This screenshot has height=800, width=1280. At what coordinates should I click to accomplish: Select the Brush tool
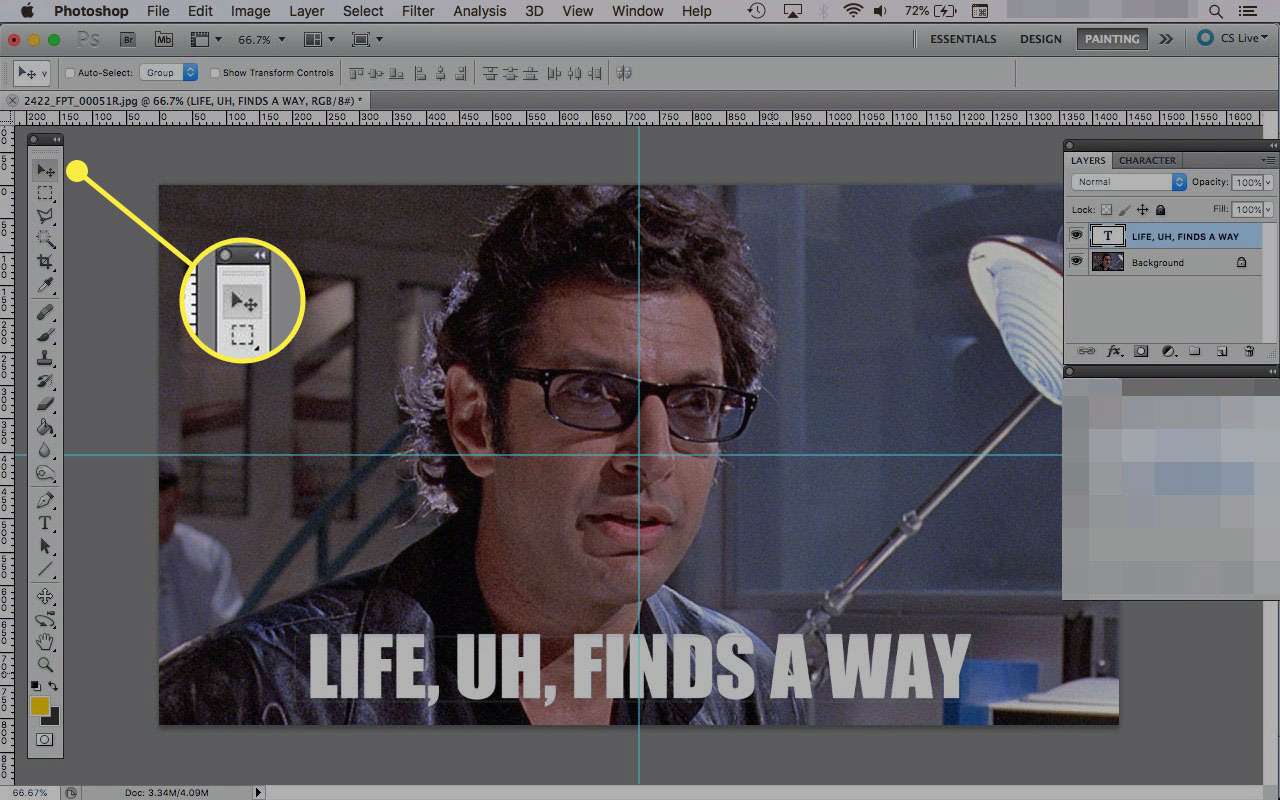point(46,336)
